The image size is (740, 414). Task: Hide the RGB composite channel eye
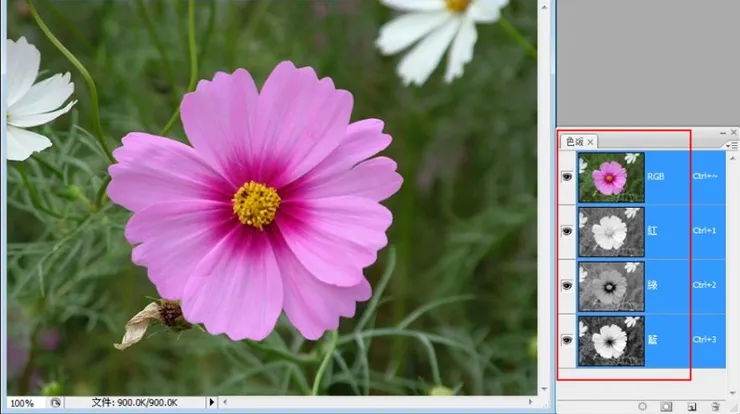click(568, 177)
